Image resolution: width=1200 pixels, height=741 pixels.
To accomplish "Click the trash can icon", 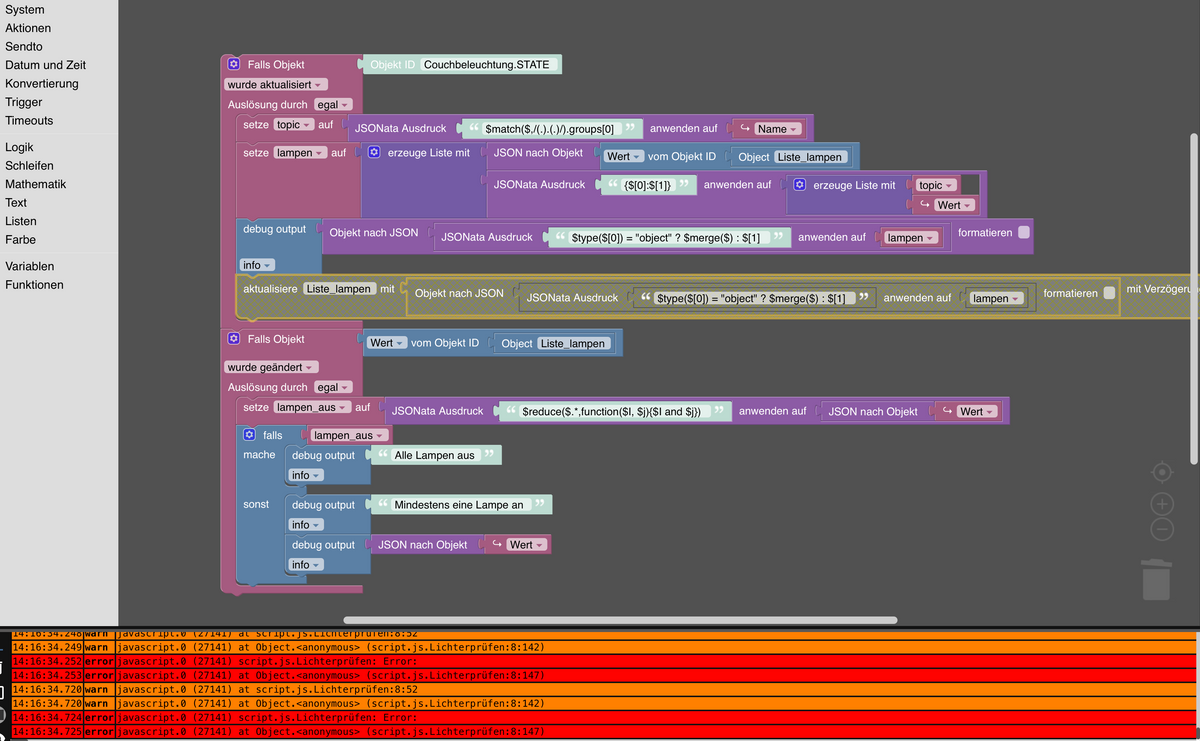I will 1155,579.
